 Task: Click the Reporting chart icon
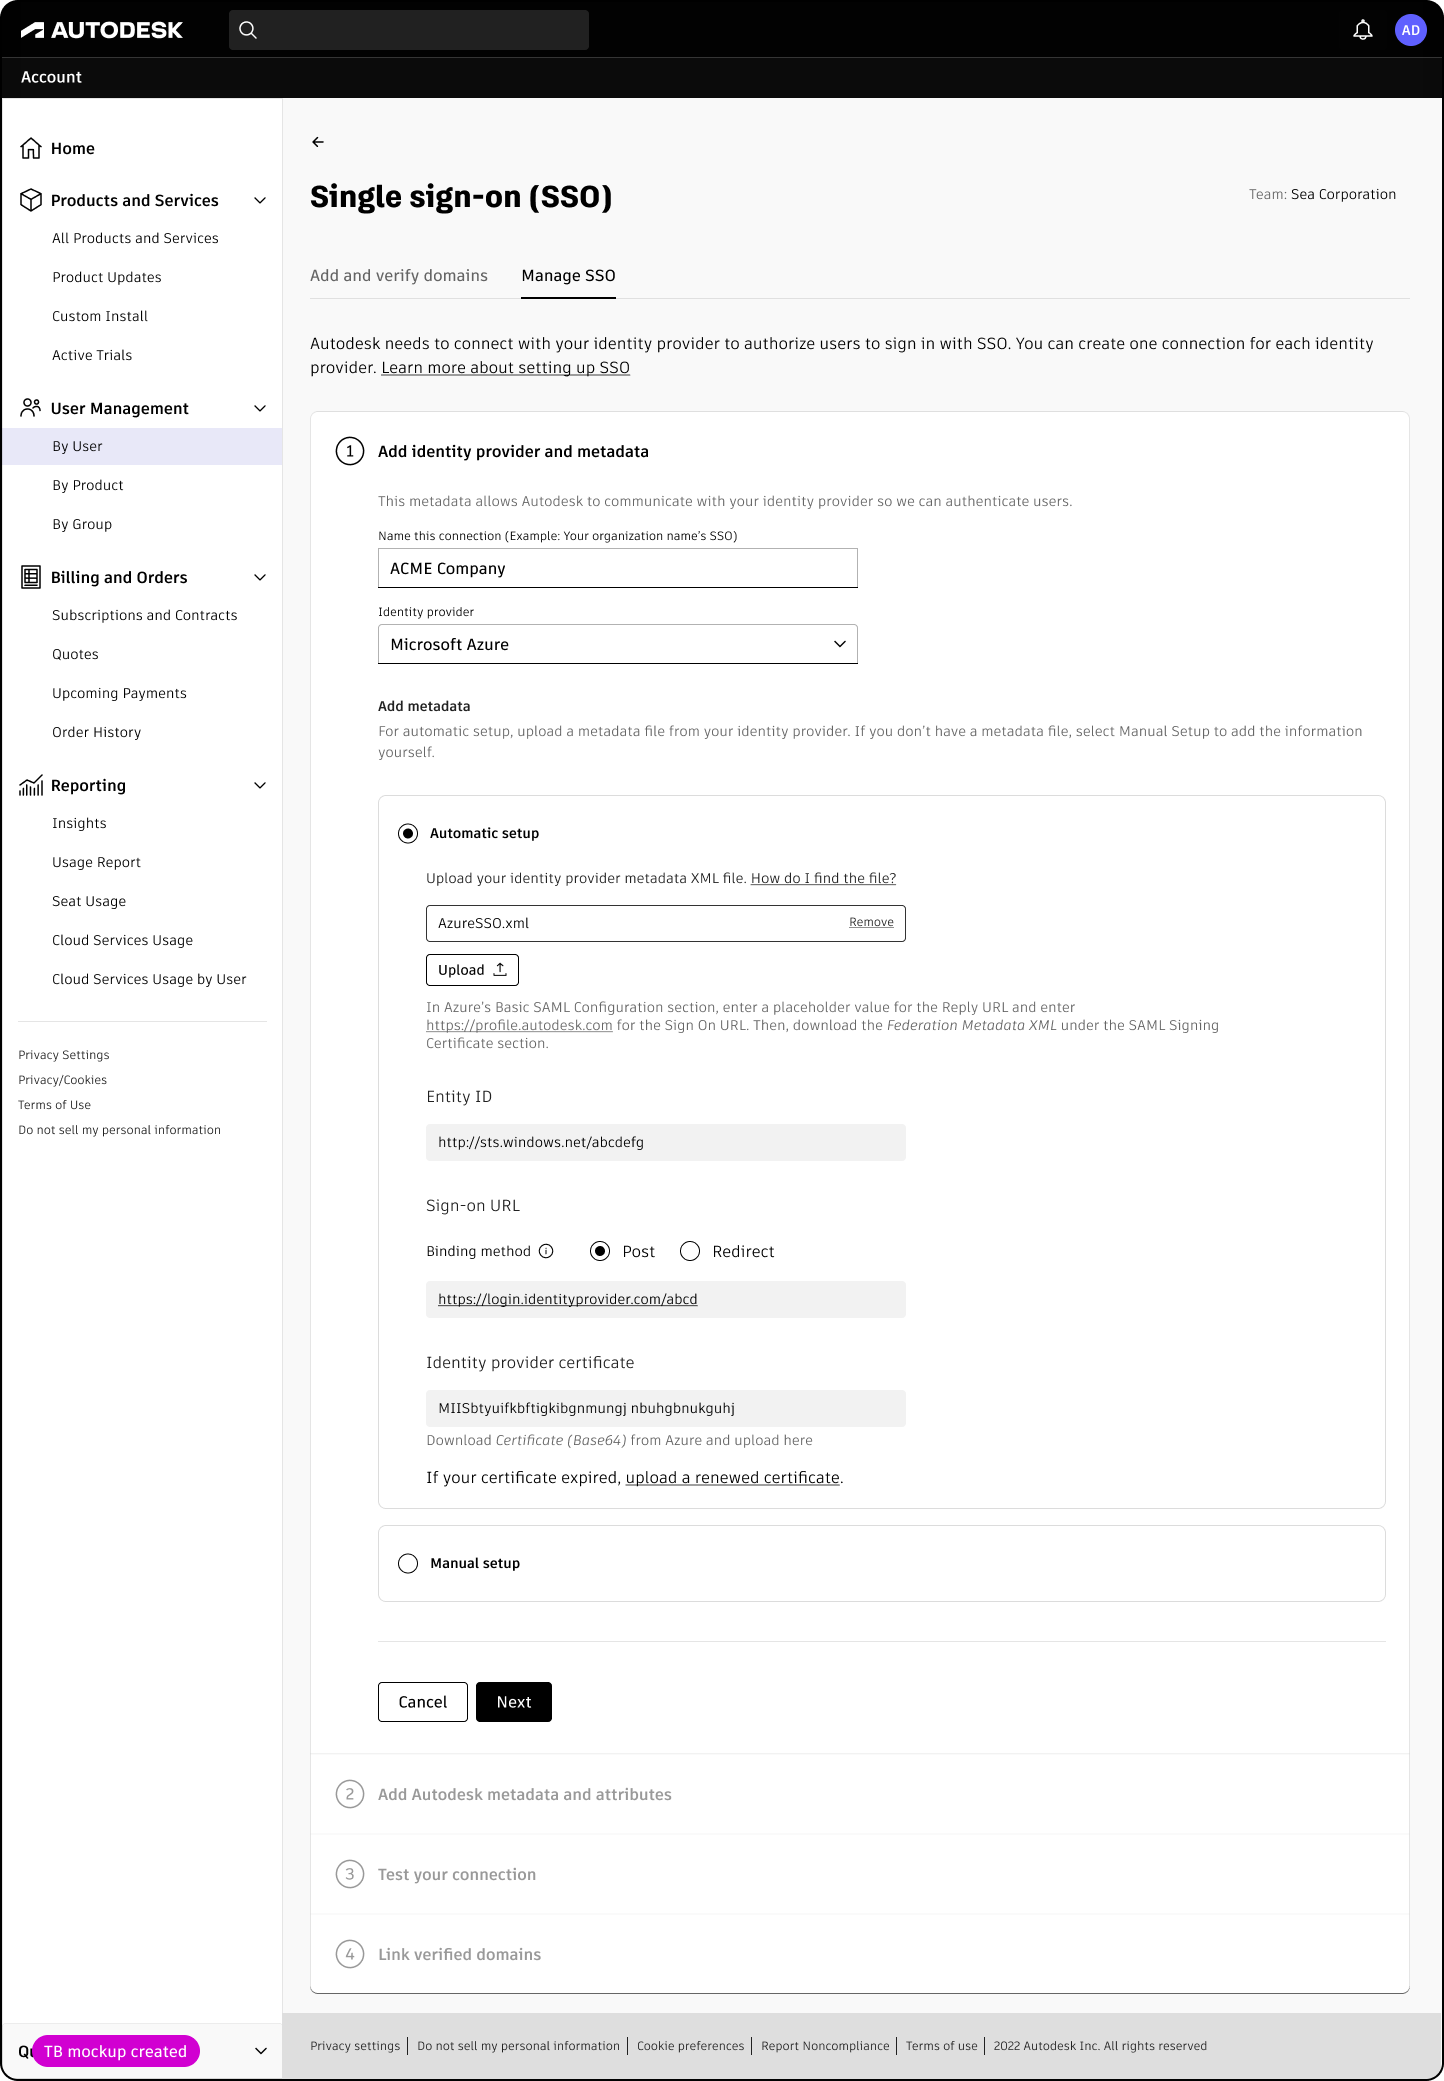(x=31, y=785)
